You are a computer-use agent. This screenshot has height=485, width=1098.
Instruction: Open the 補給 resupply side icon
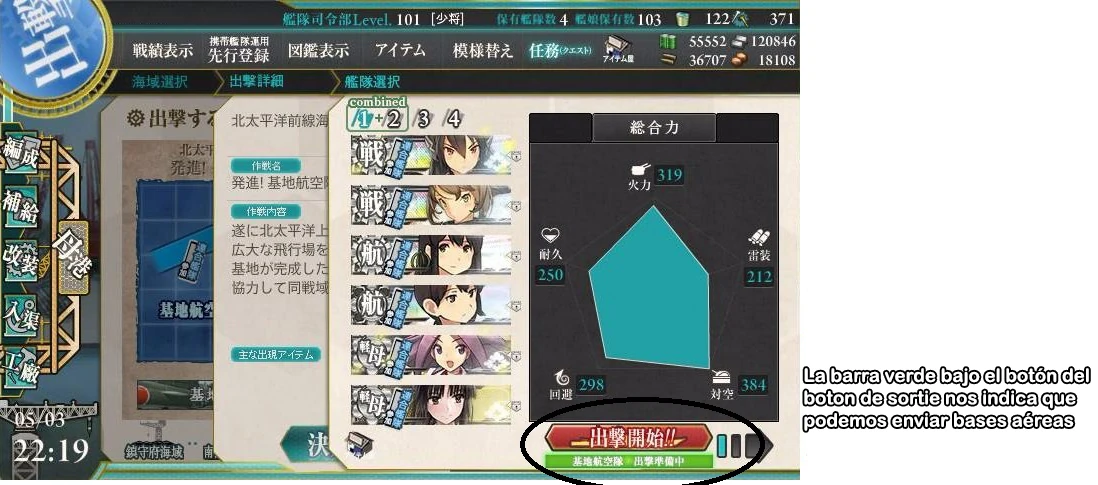click(x=21, y=210)
